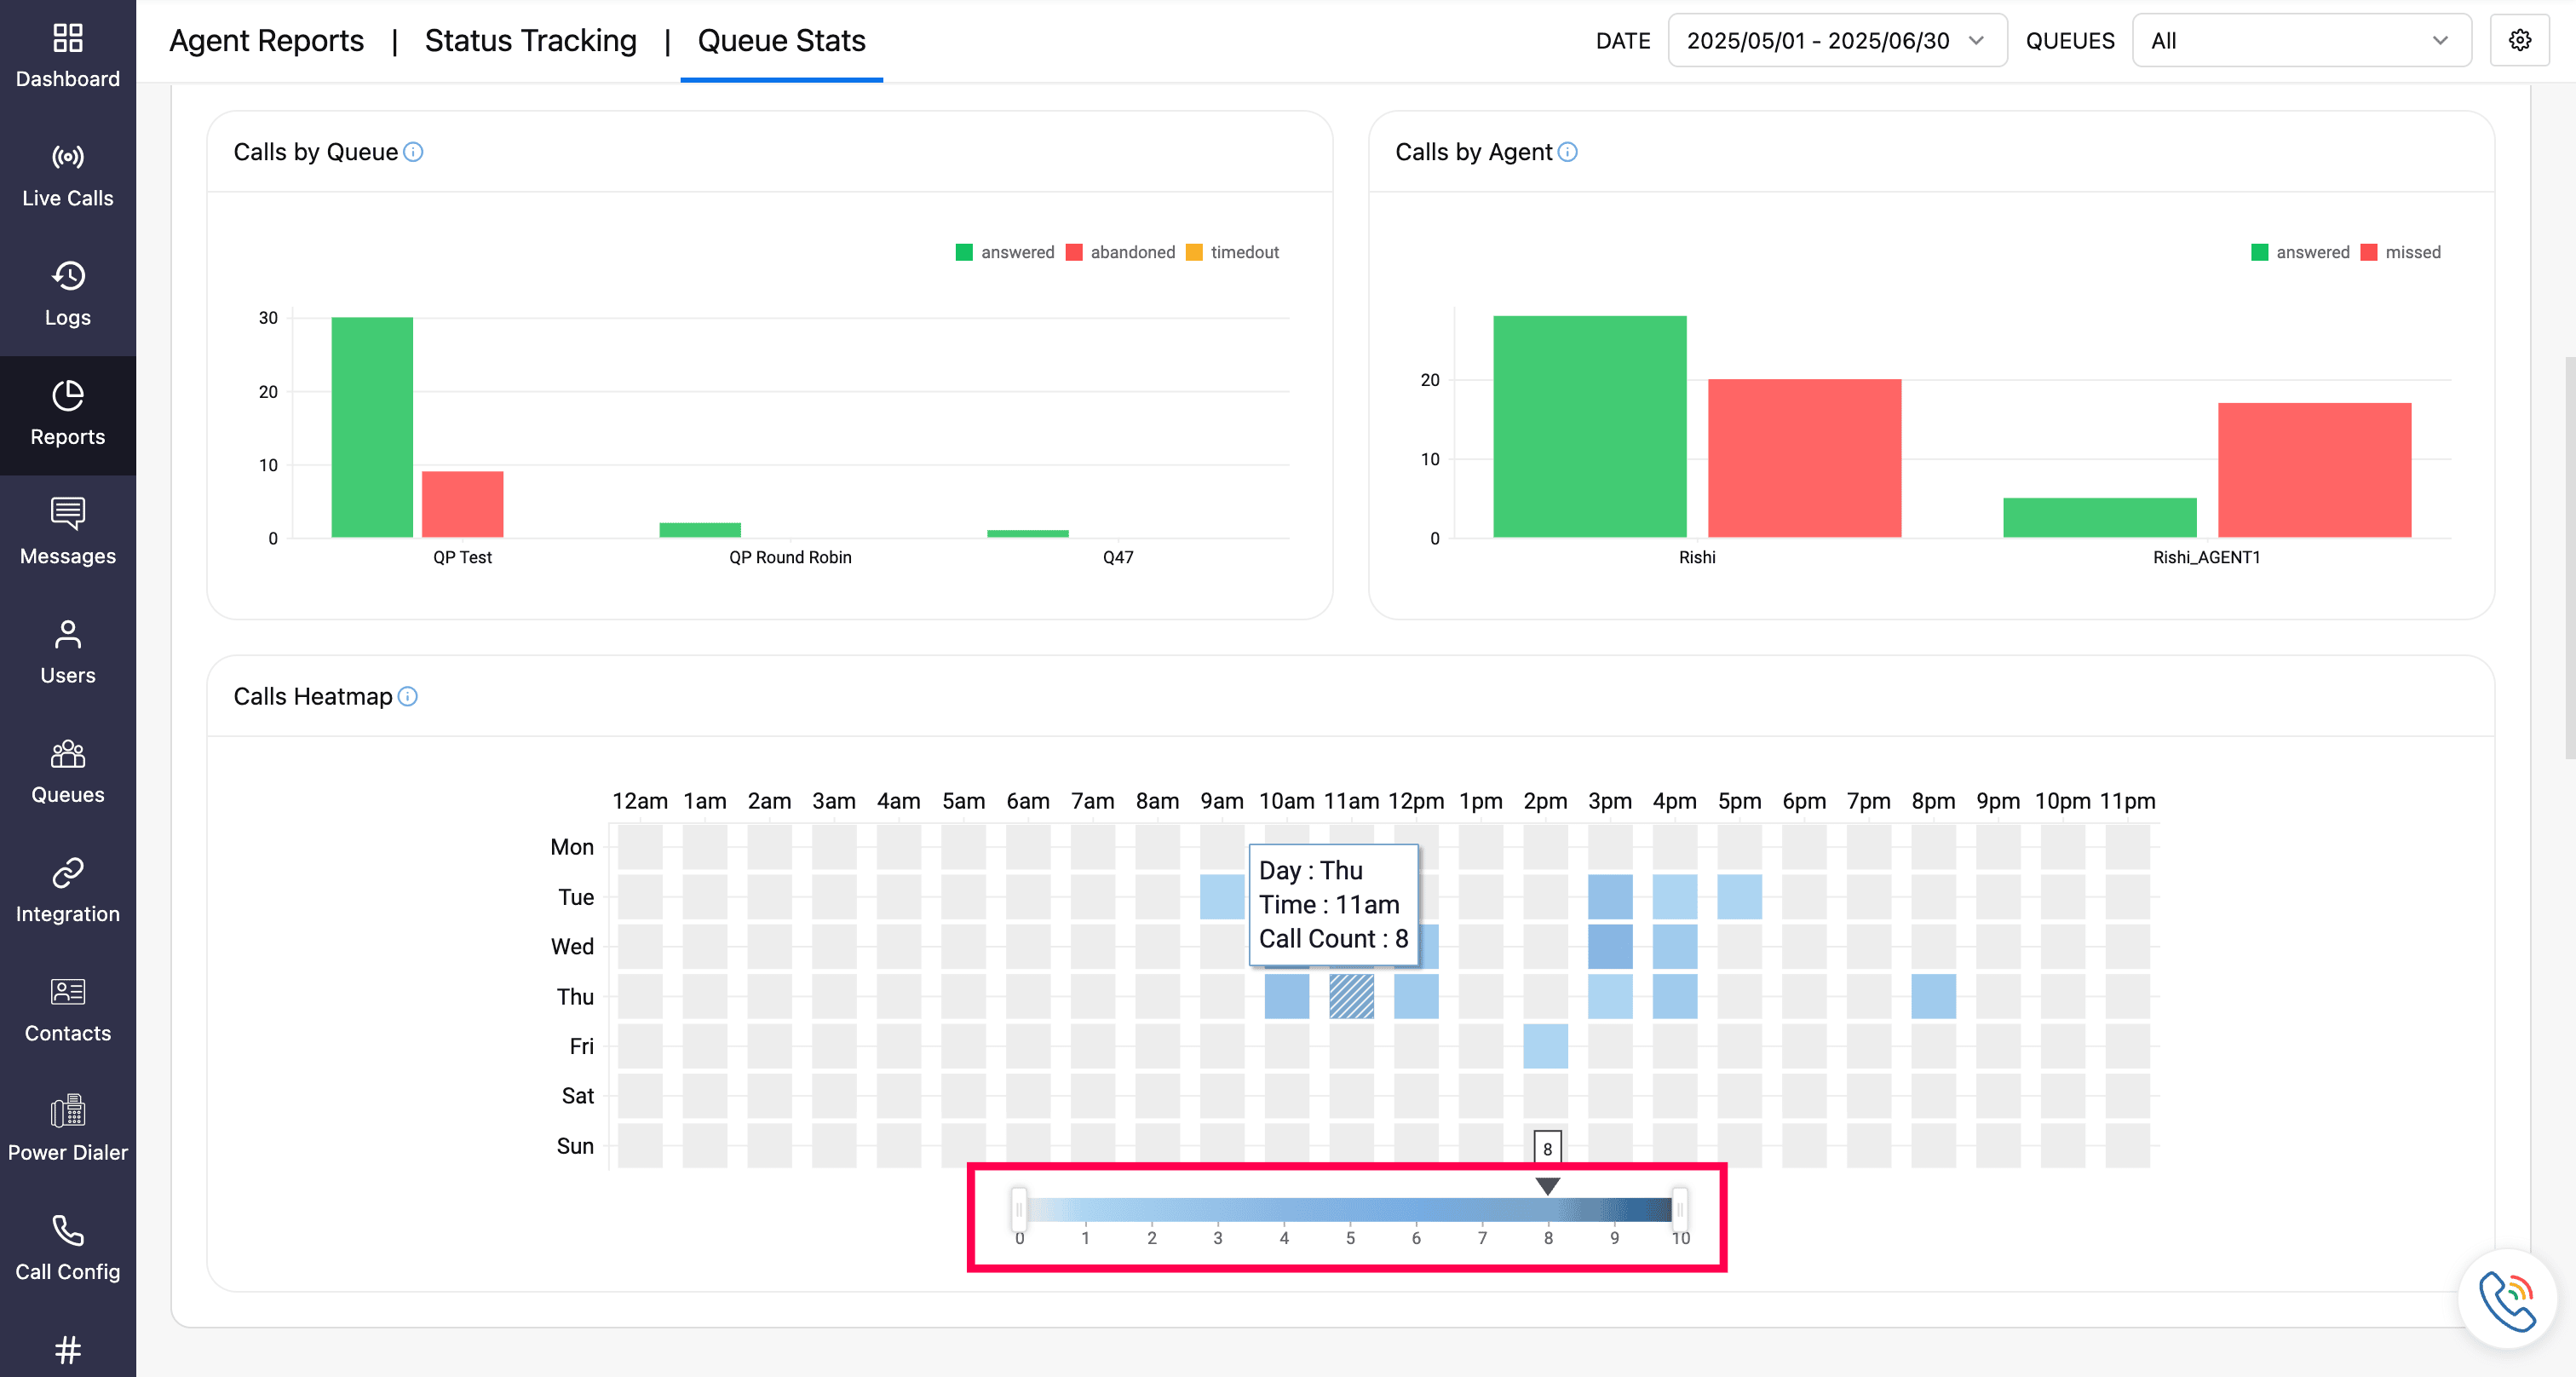
Task: Switch to Agent Reports tab
Action: point(266,41)
